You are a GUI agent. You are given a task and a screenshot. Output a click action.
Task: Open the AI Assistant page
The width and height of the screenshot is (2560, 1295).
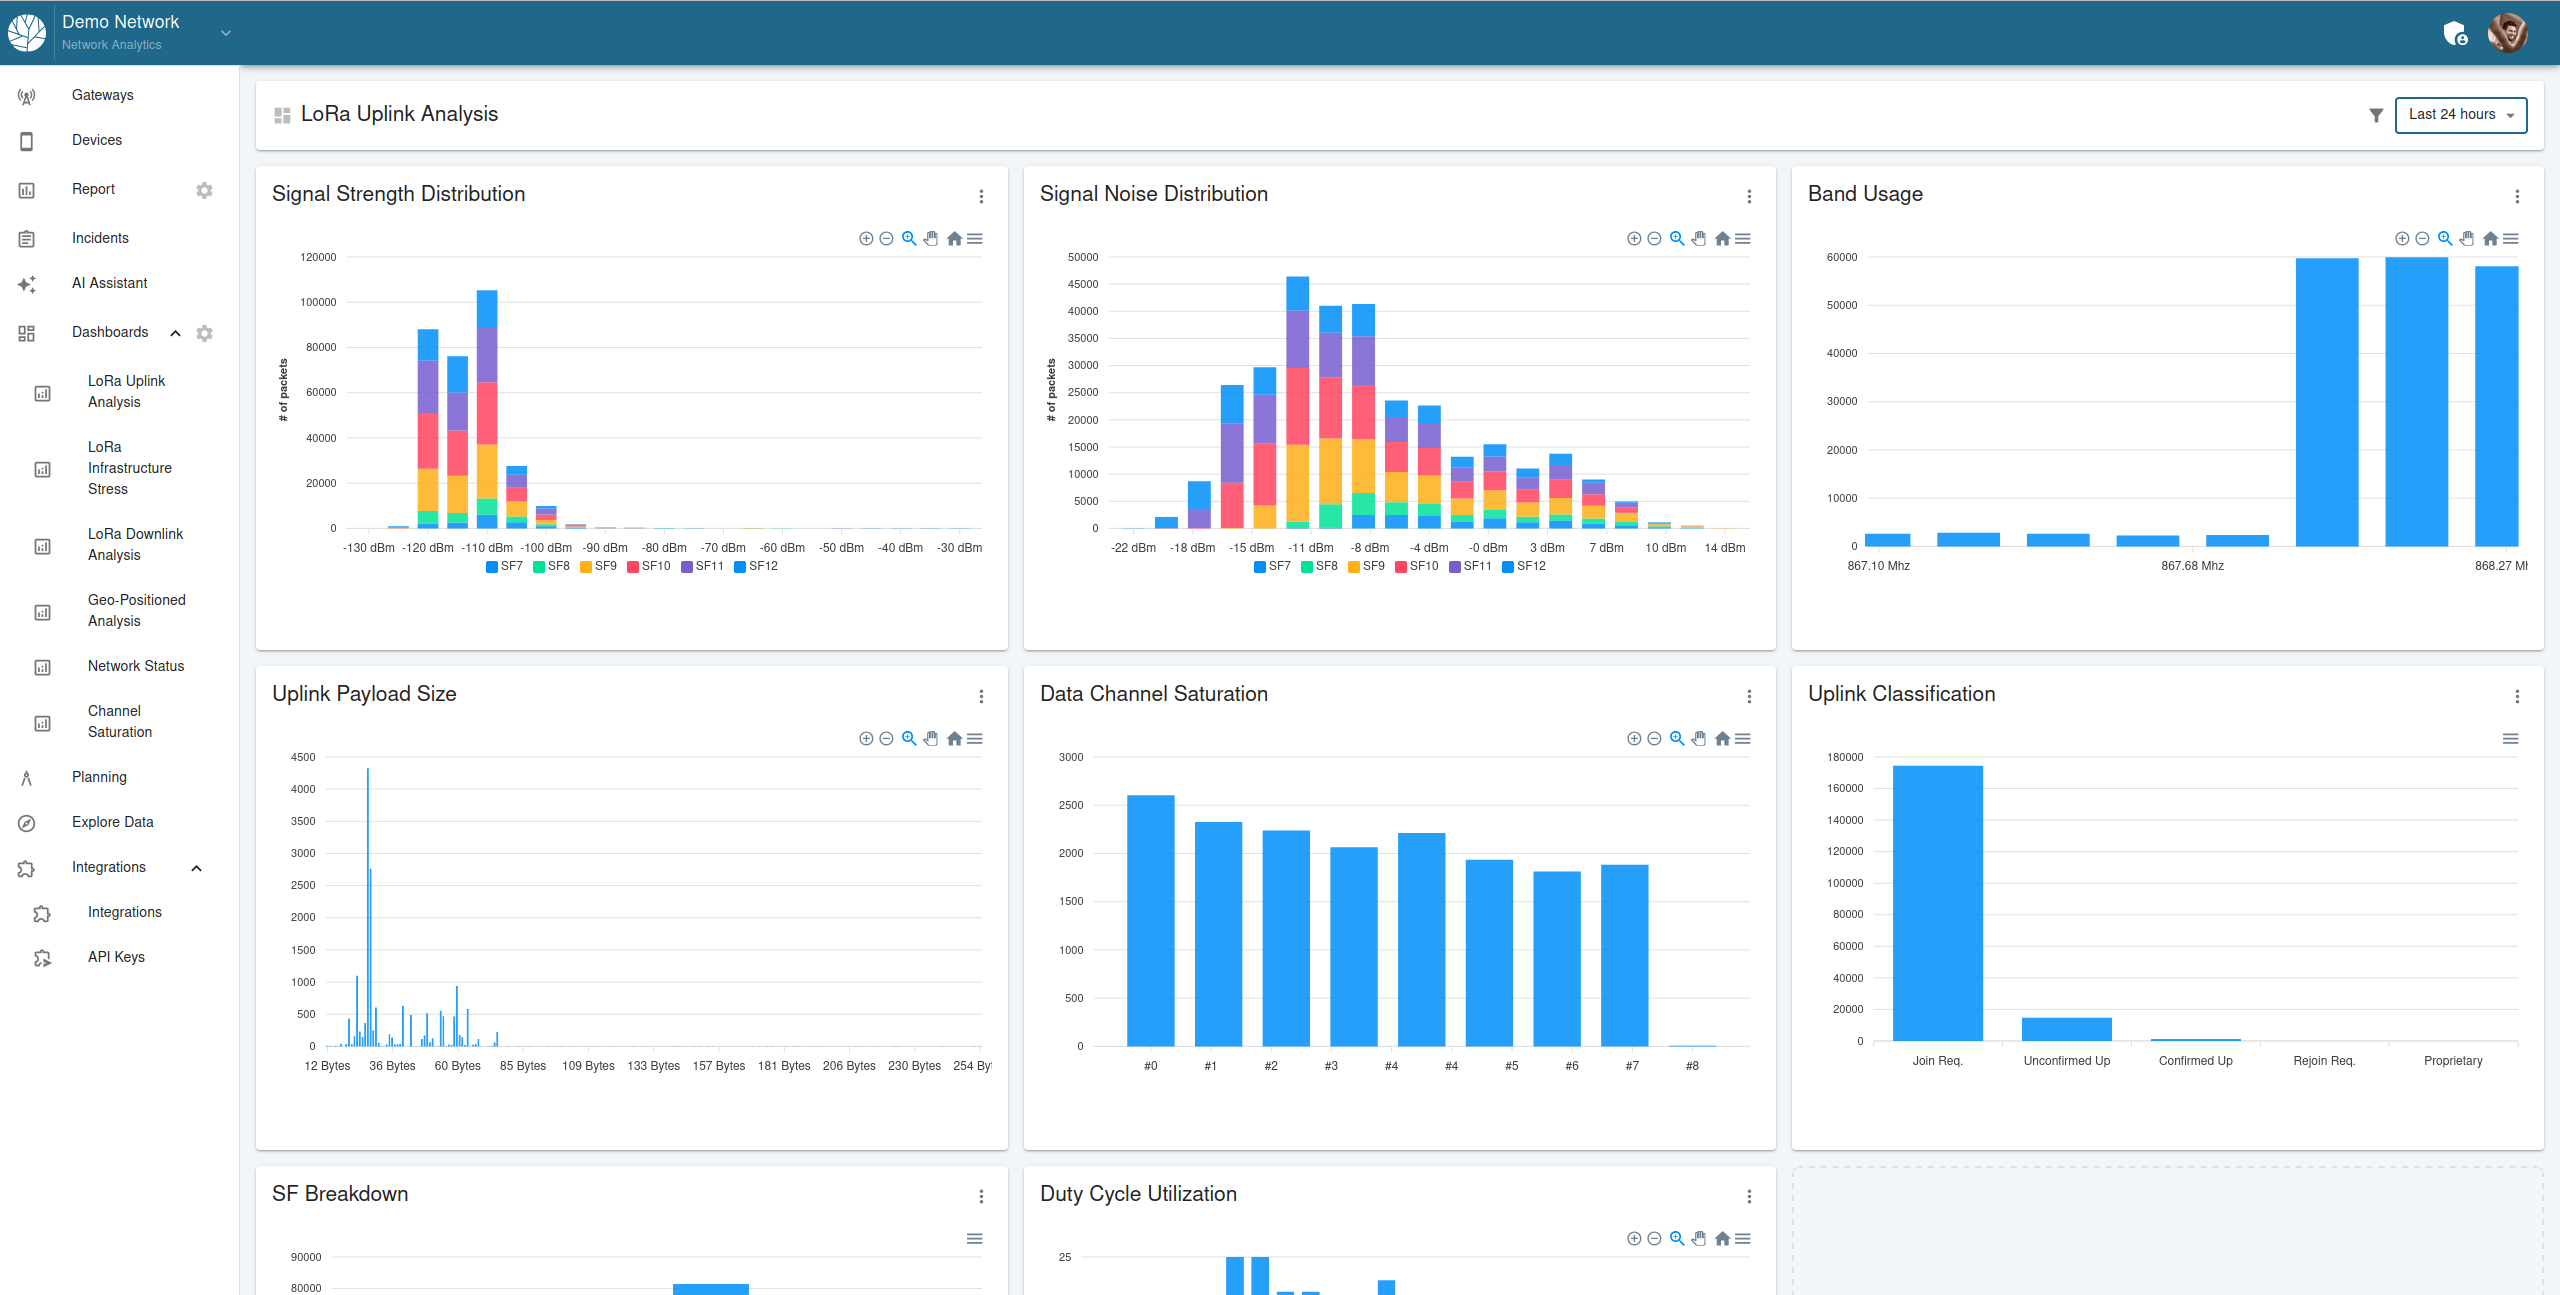coord(109,283)
